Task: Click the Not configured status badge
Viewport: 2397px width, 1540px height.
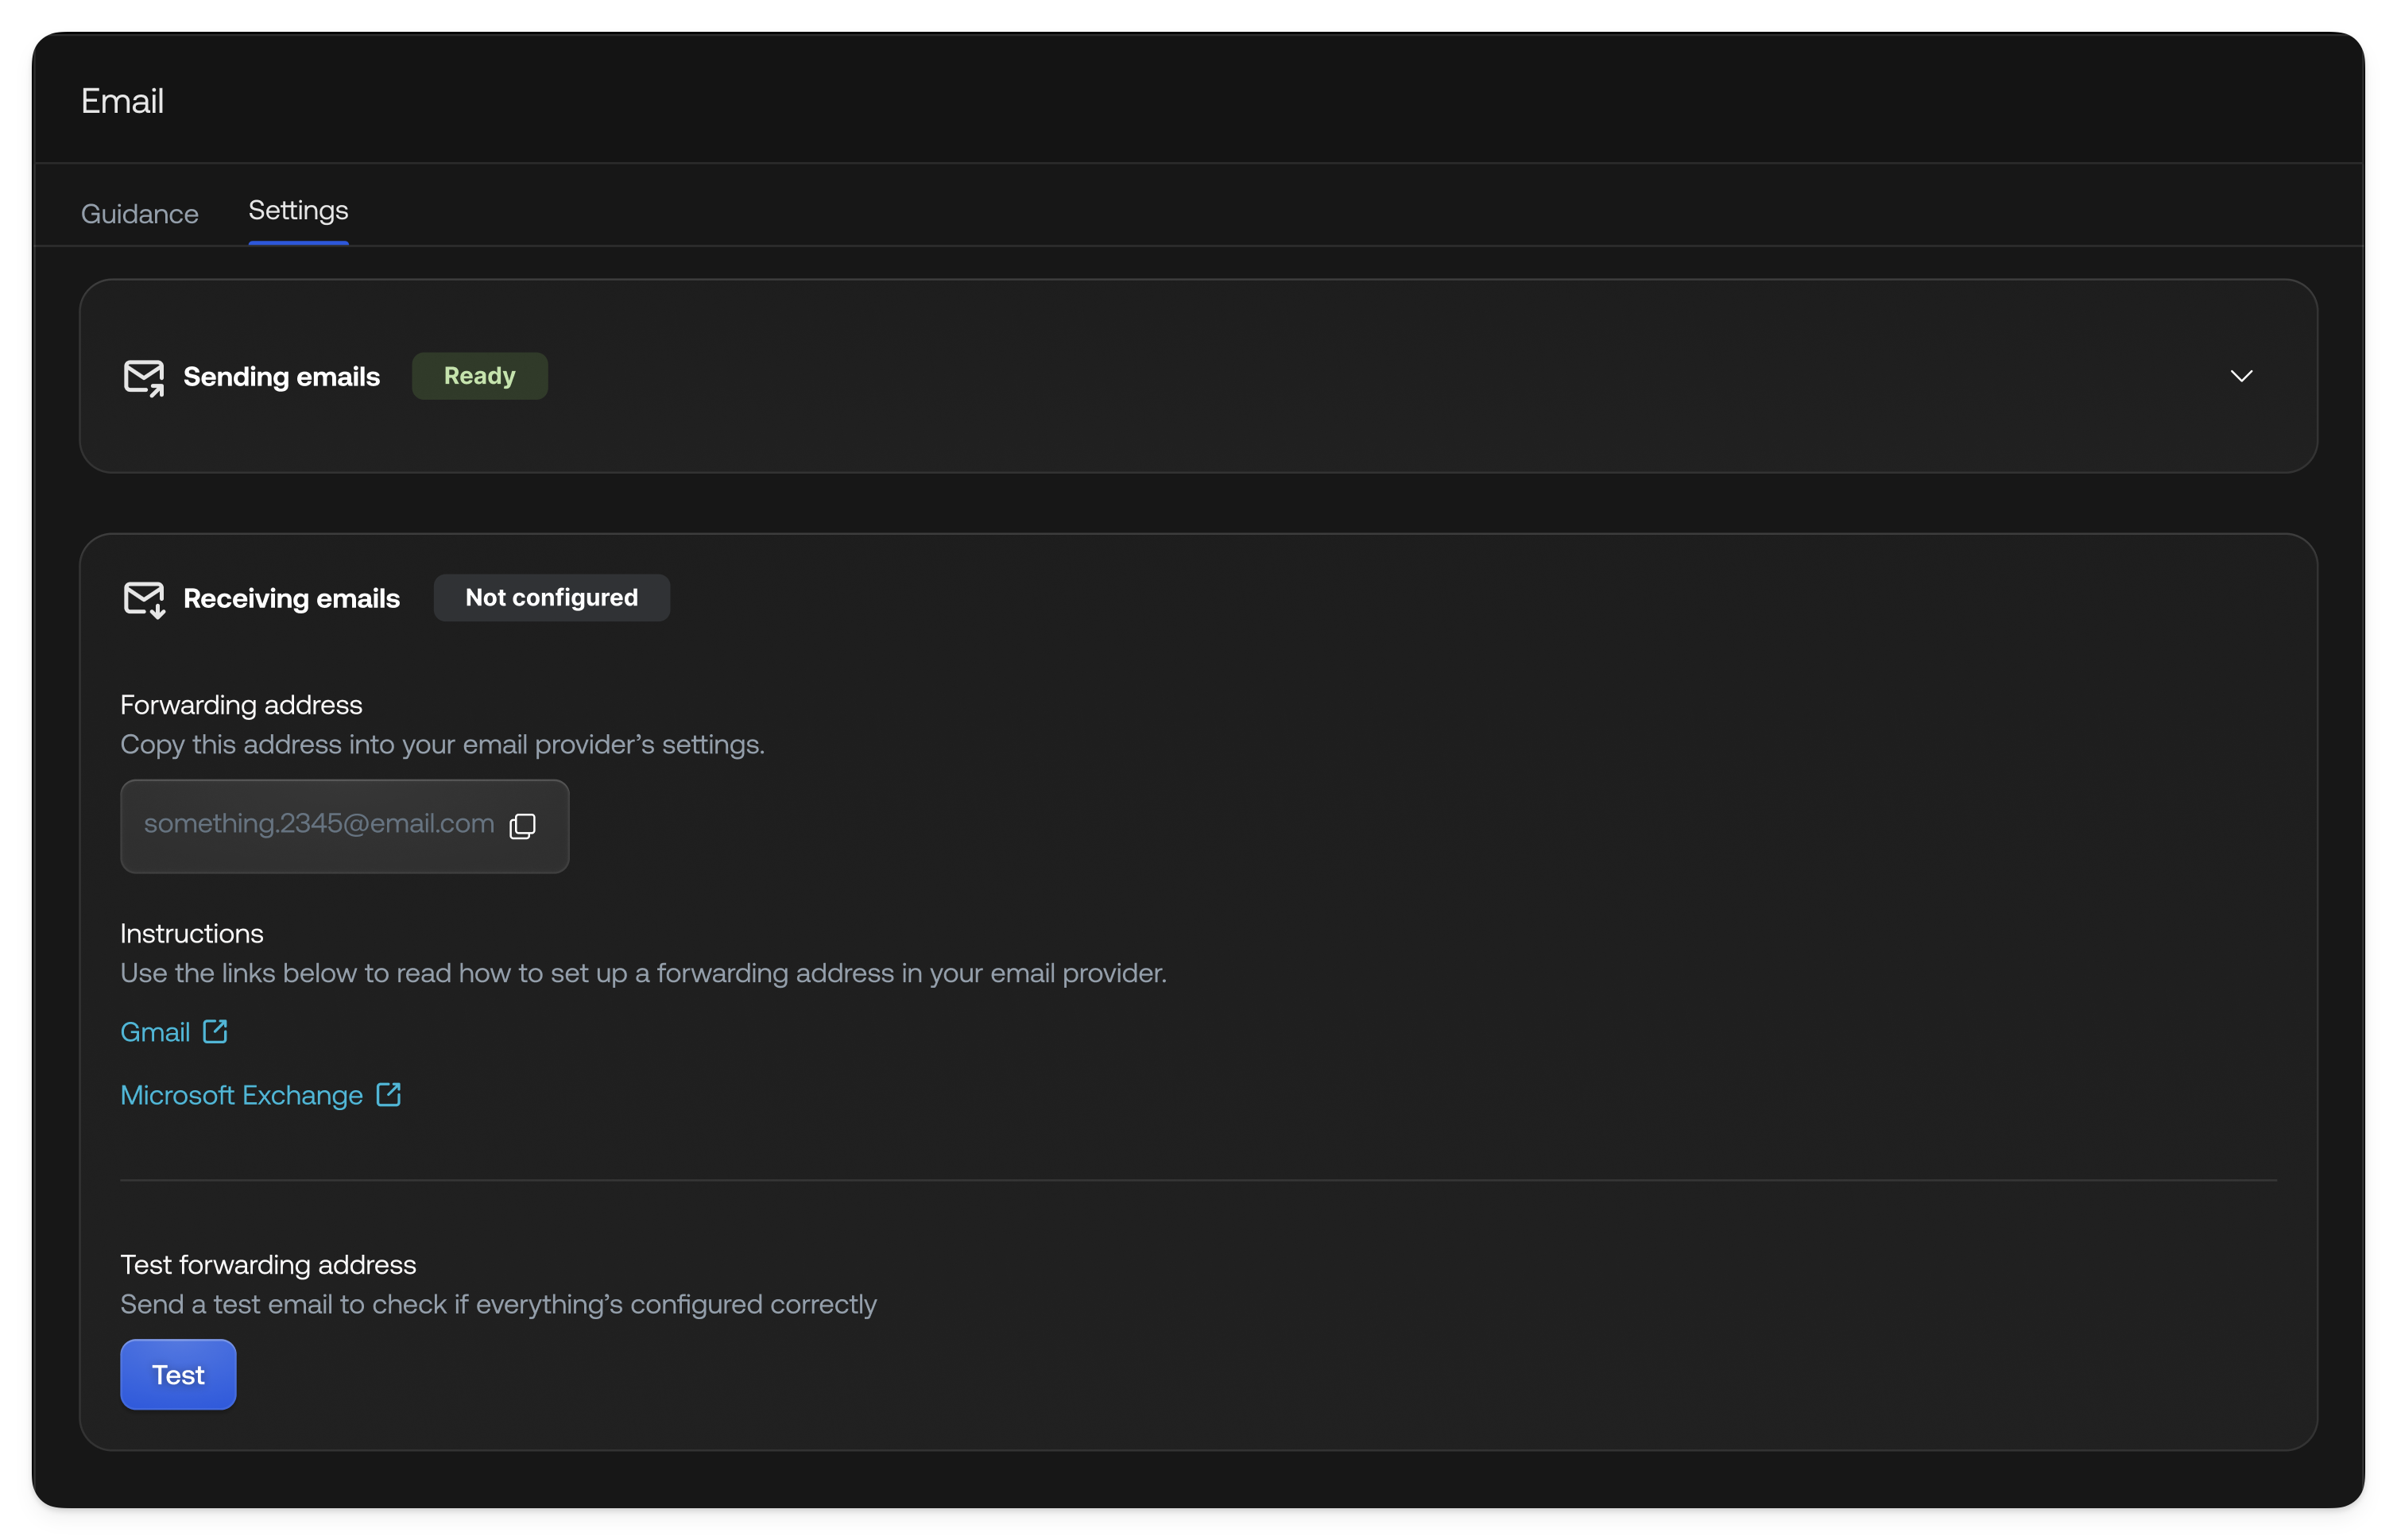Action: pyautogui.click(x=551, y=598)
